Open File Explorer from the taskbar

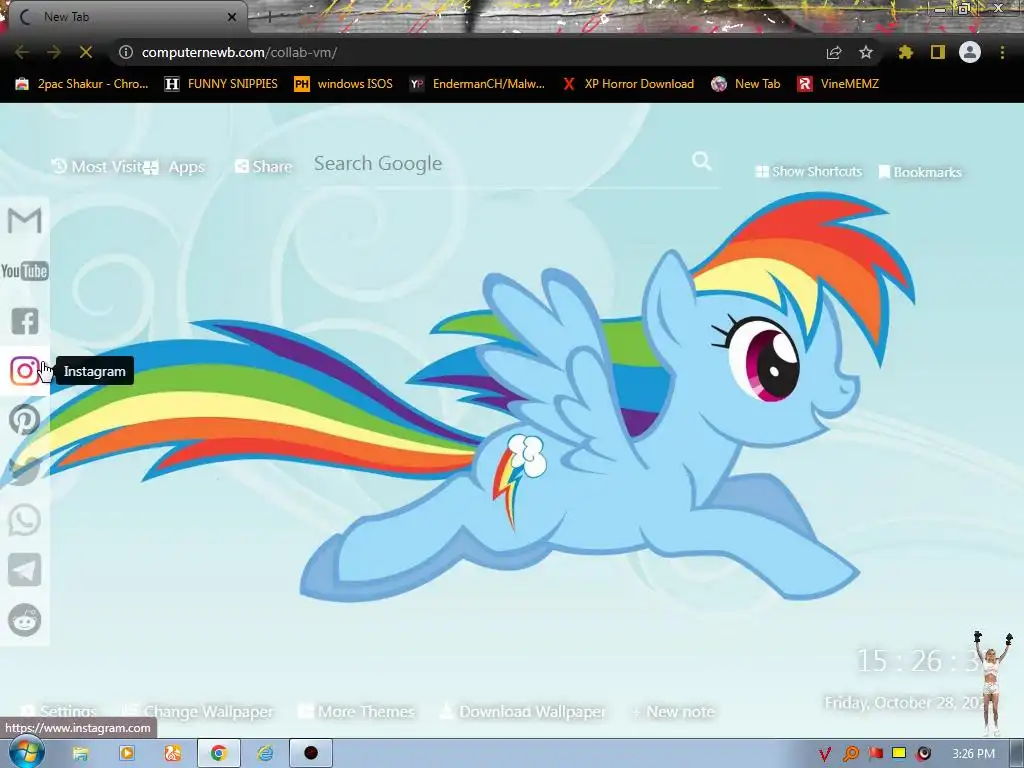80,754
